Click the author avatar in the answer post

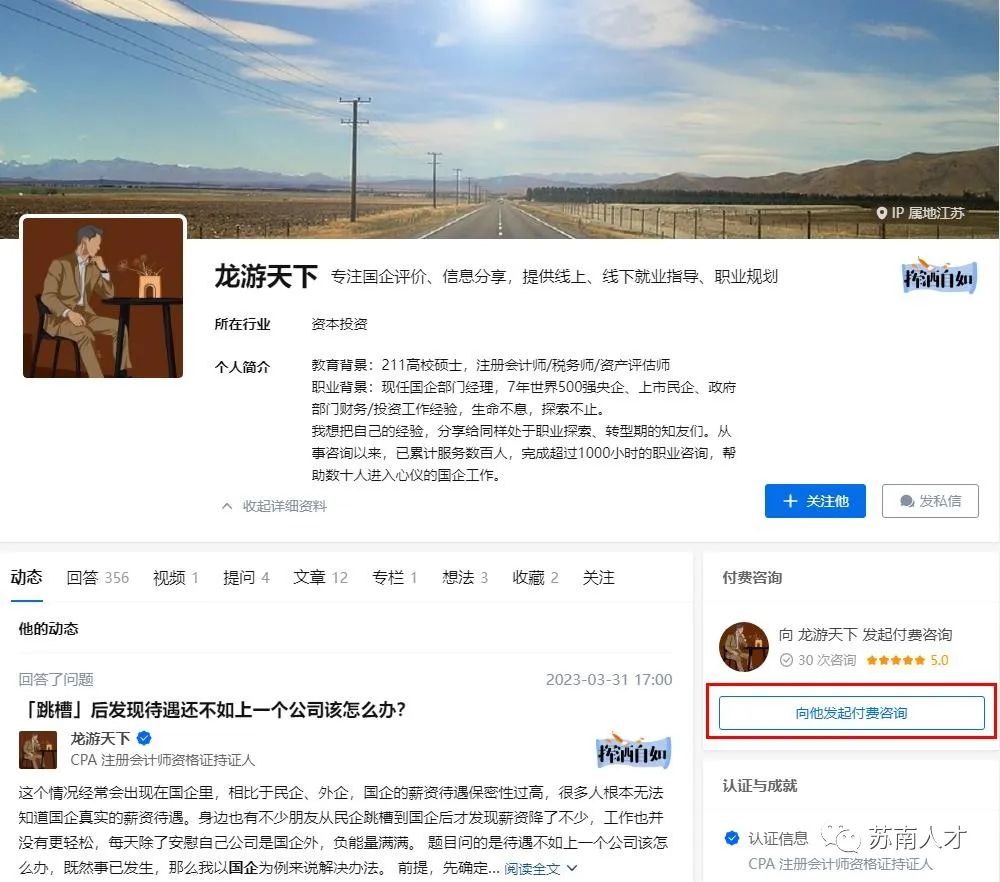coord(38,749)
